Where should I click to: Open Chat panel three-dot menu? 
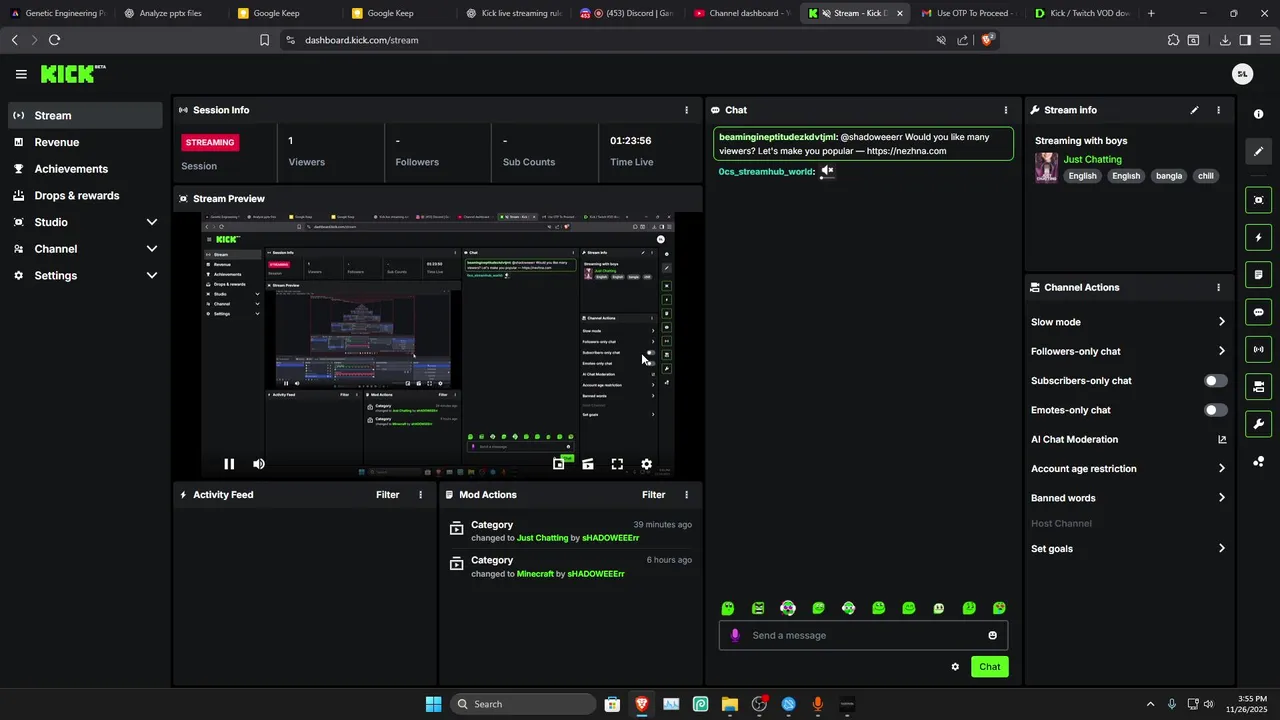(1006, 110)
